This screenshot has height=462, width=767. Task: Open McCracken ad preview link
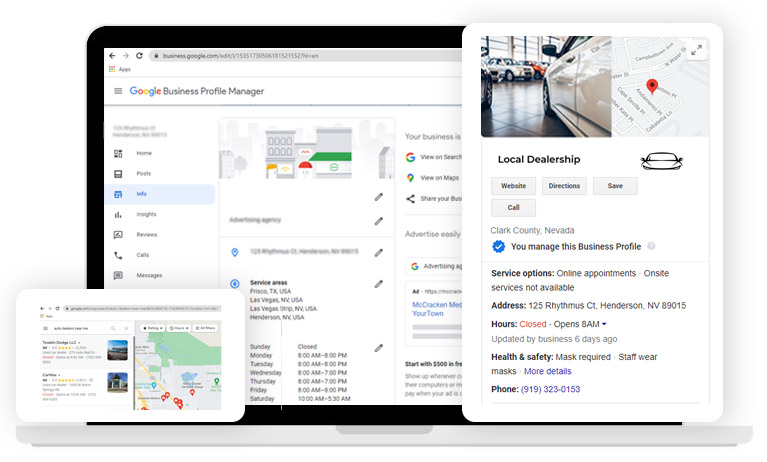coord(437,309)
